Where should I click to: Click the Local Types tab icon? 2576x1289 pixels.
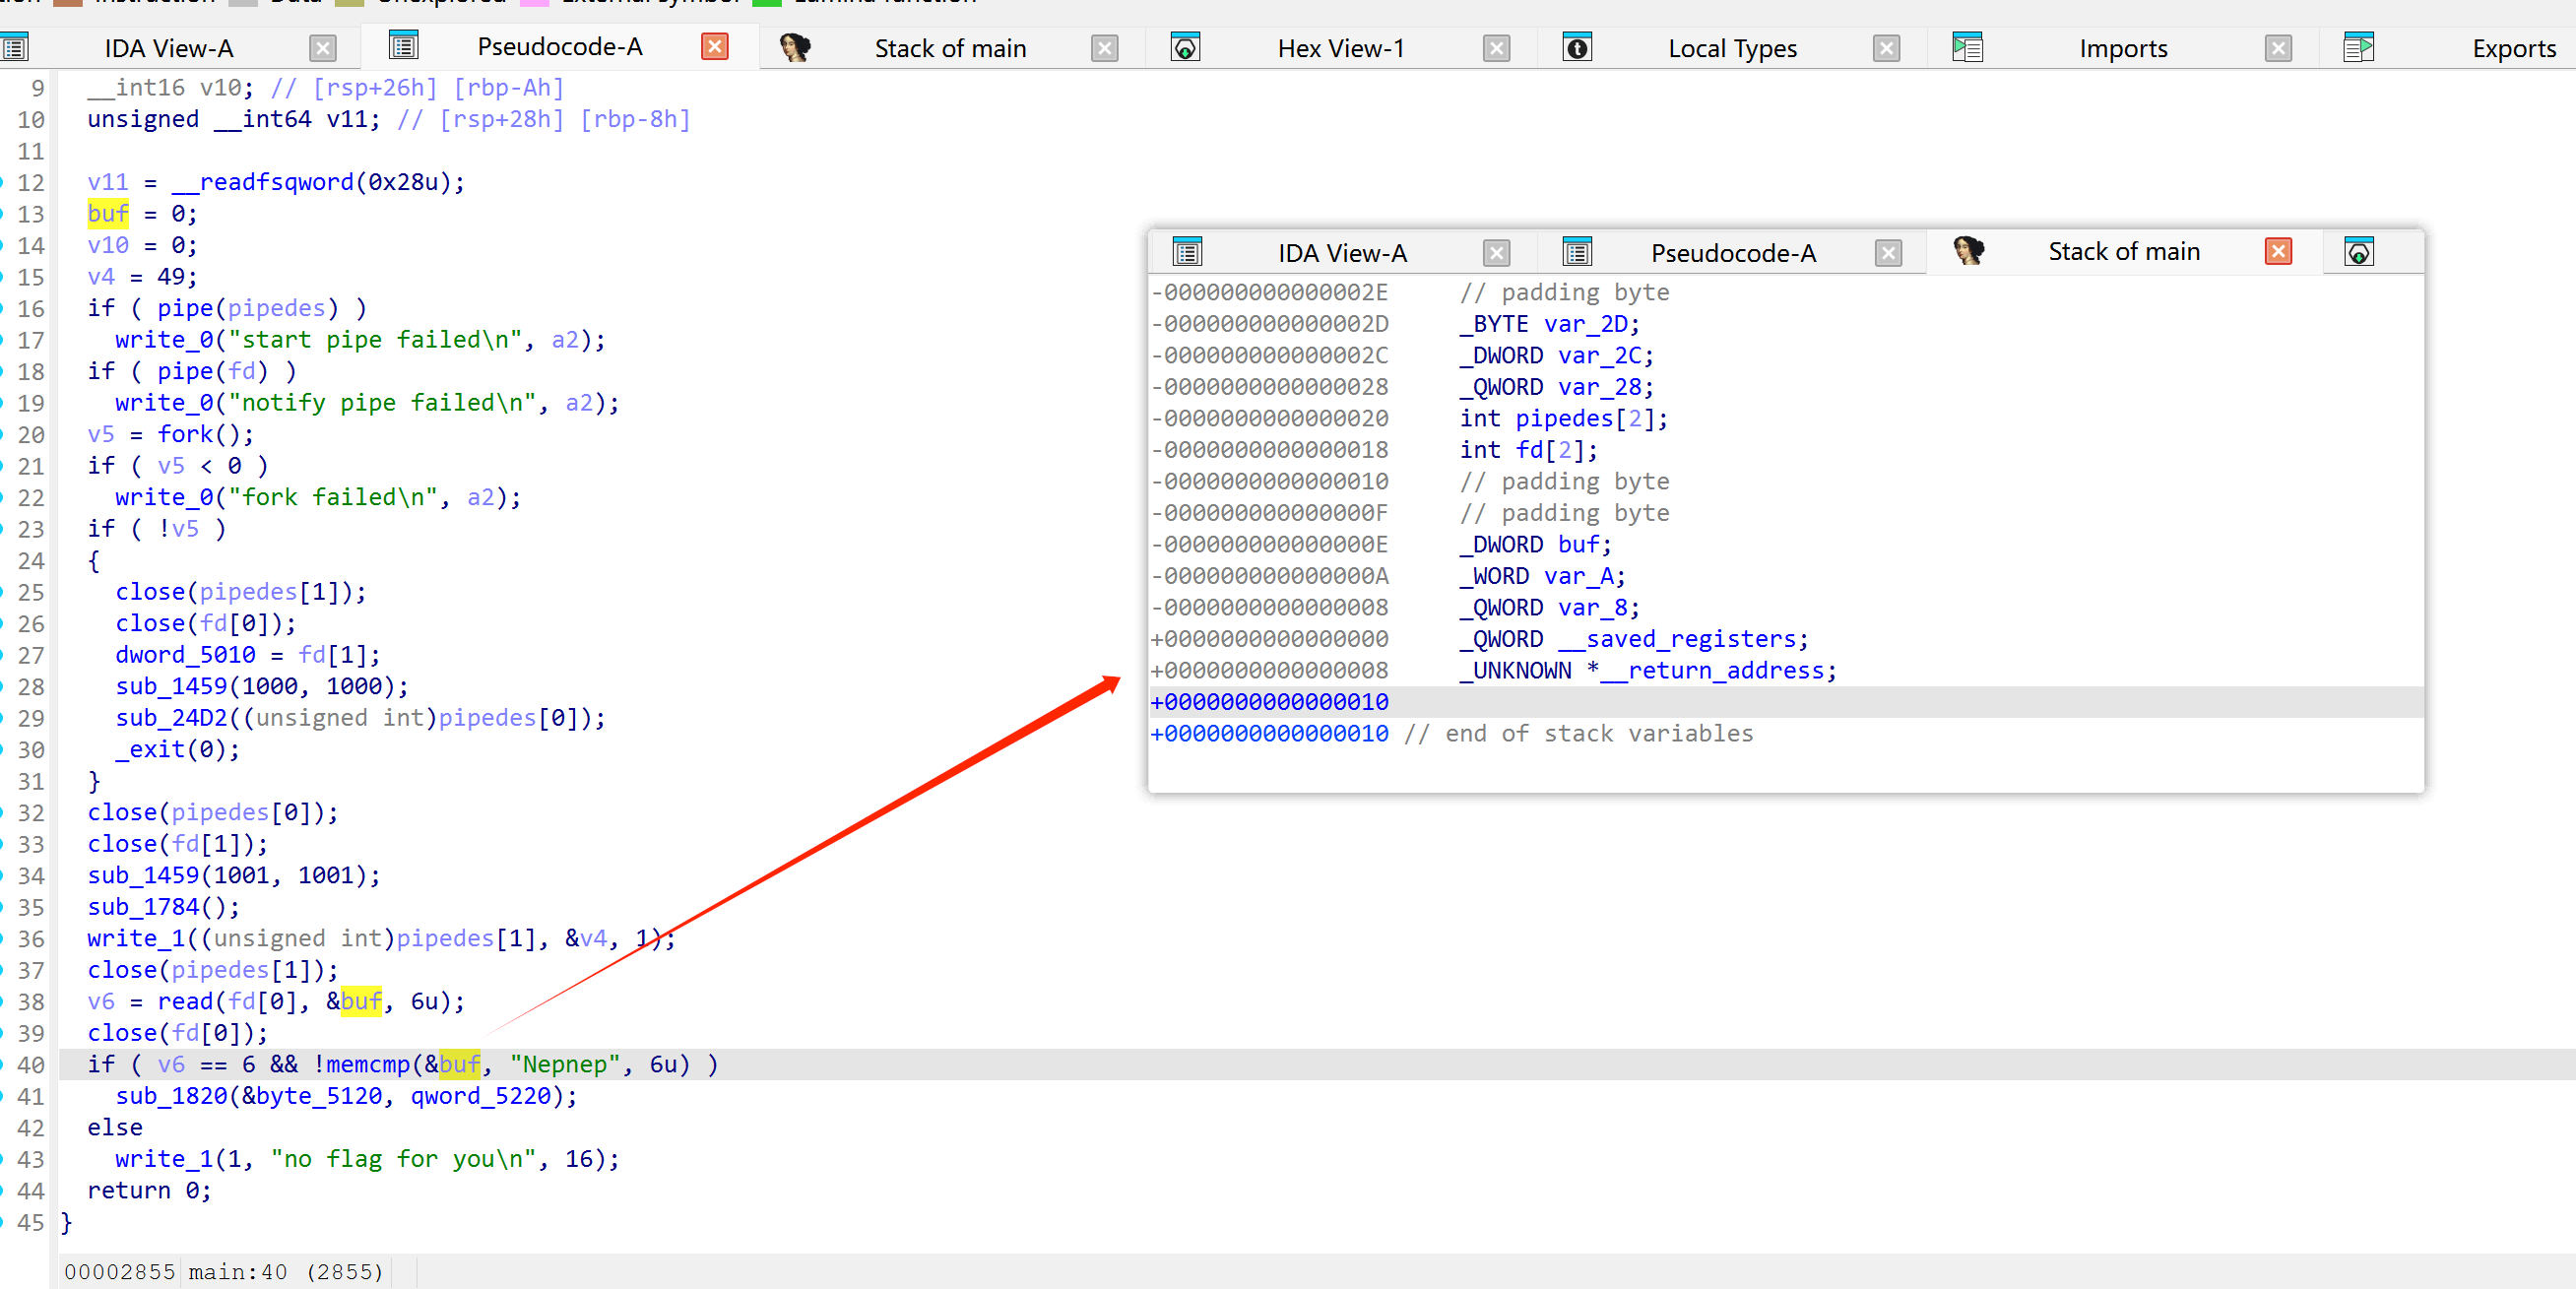[1577, 47]
